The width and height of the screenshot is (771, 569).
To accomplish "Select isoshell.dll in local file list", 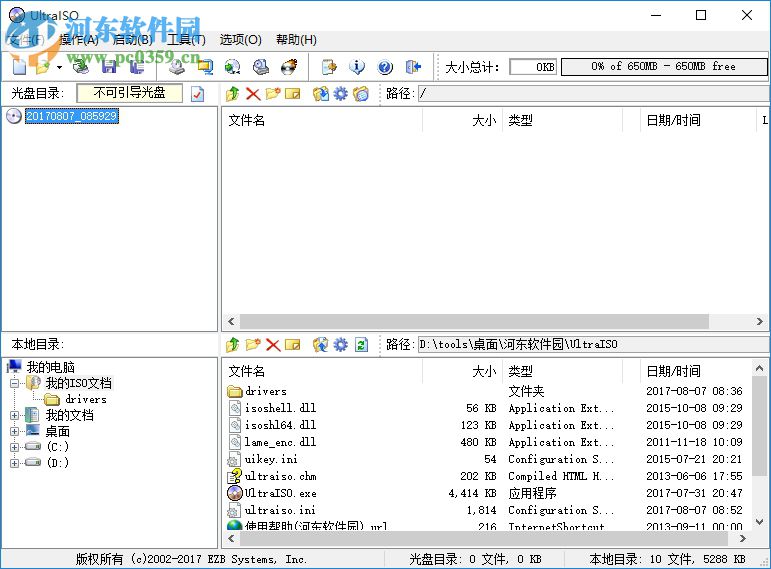I will click(x=486, y=408).
